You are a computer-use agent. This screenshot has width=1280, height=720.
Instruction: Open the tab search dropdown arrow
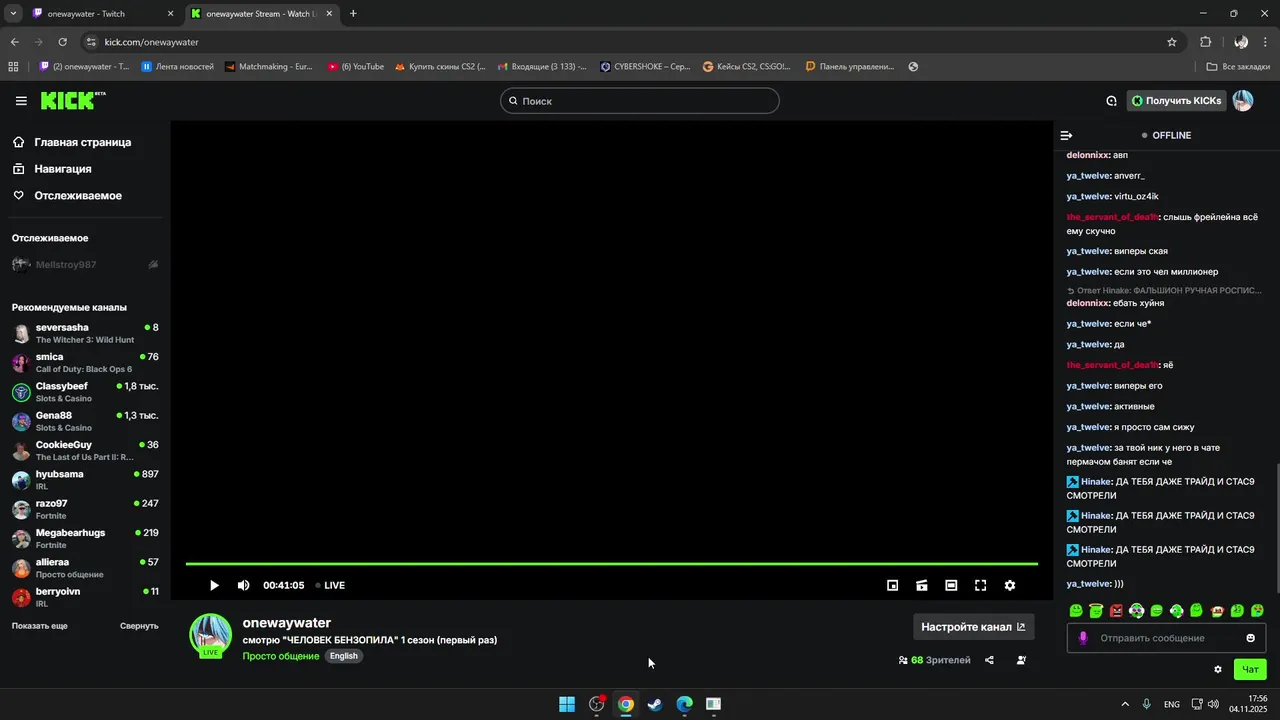tap(13, 14)
